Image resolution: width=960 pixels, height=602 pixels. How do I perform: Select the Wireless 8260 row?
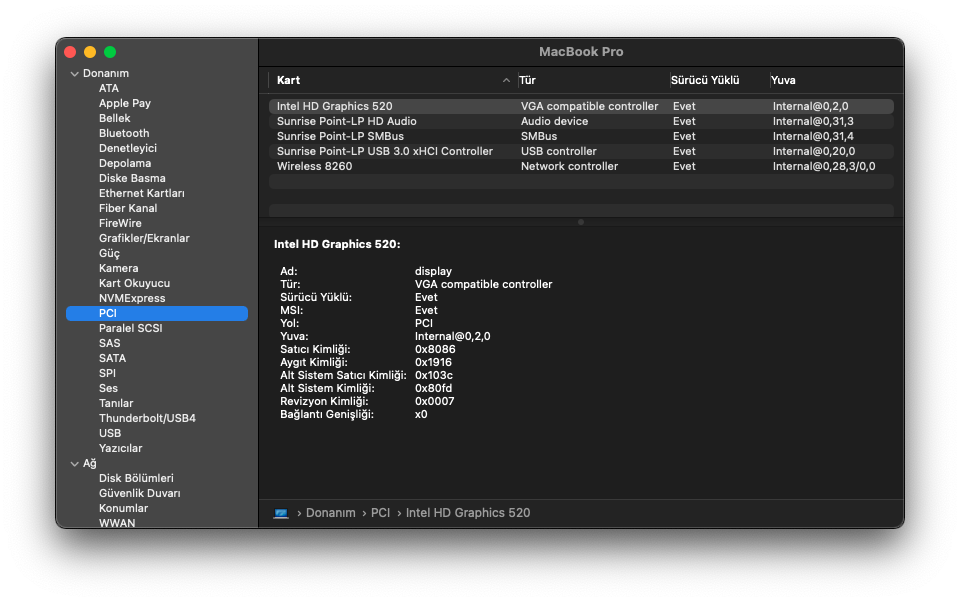coord(315,166)
